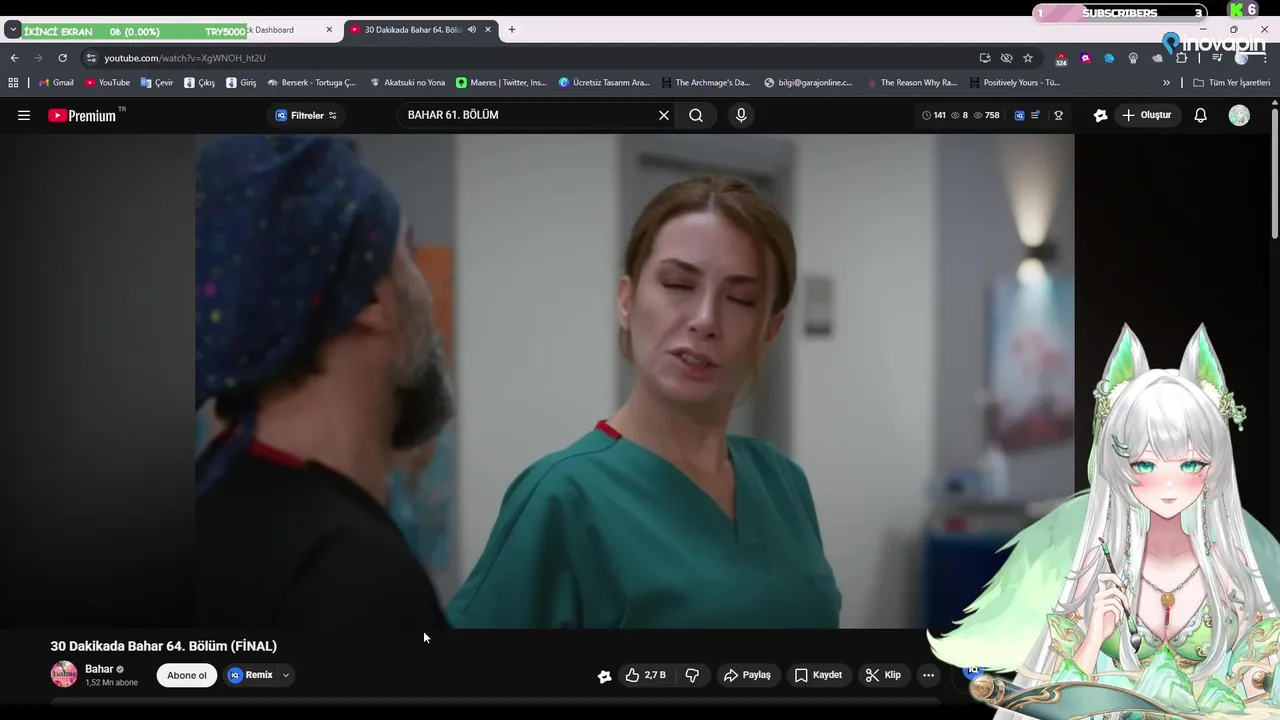Start voice search with the microphone icon
Screen dimensions: 1280x720
coord(741,115)
